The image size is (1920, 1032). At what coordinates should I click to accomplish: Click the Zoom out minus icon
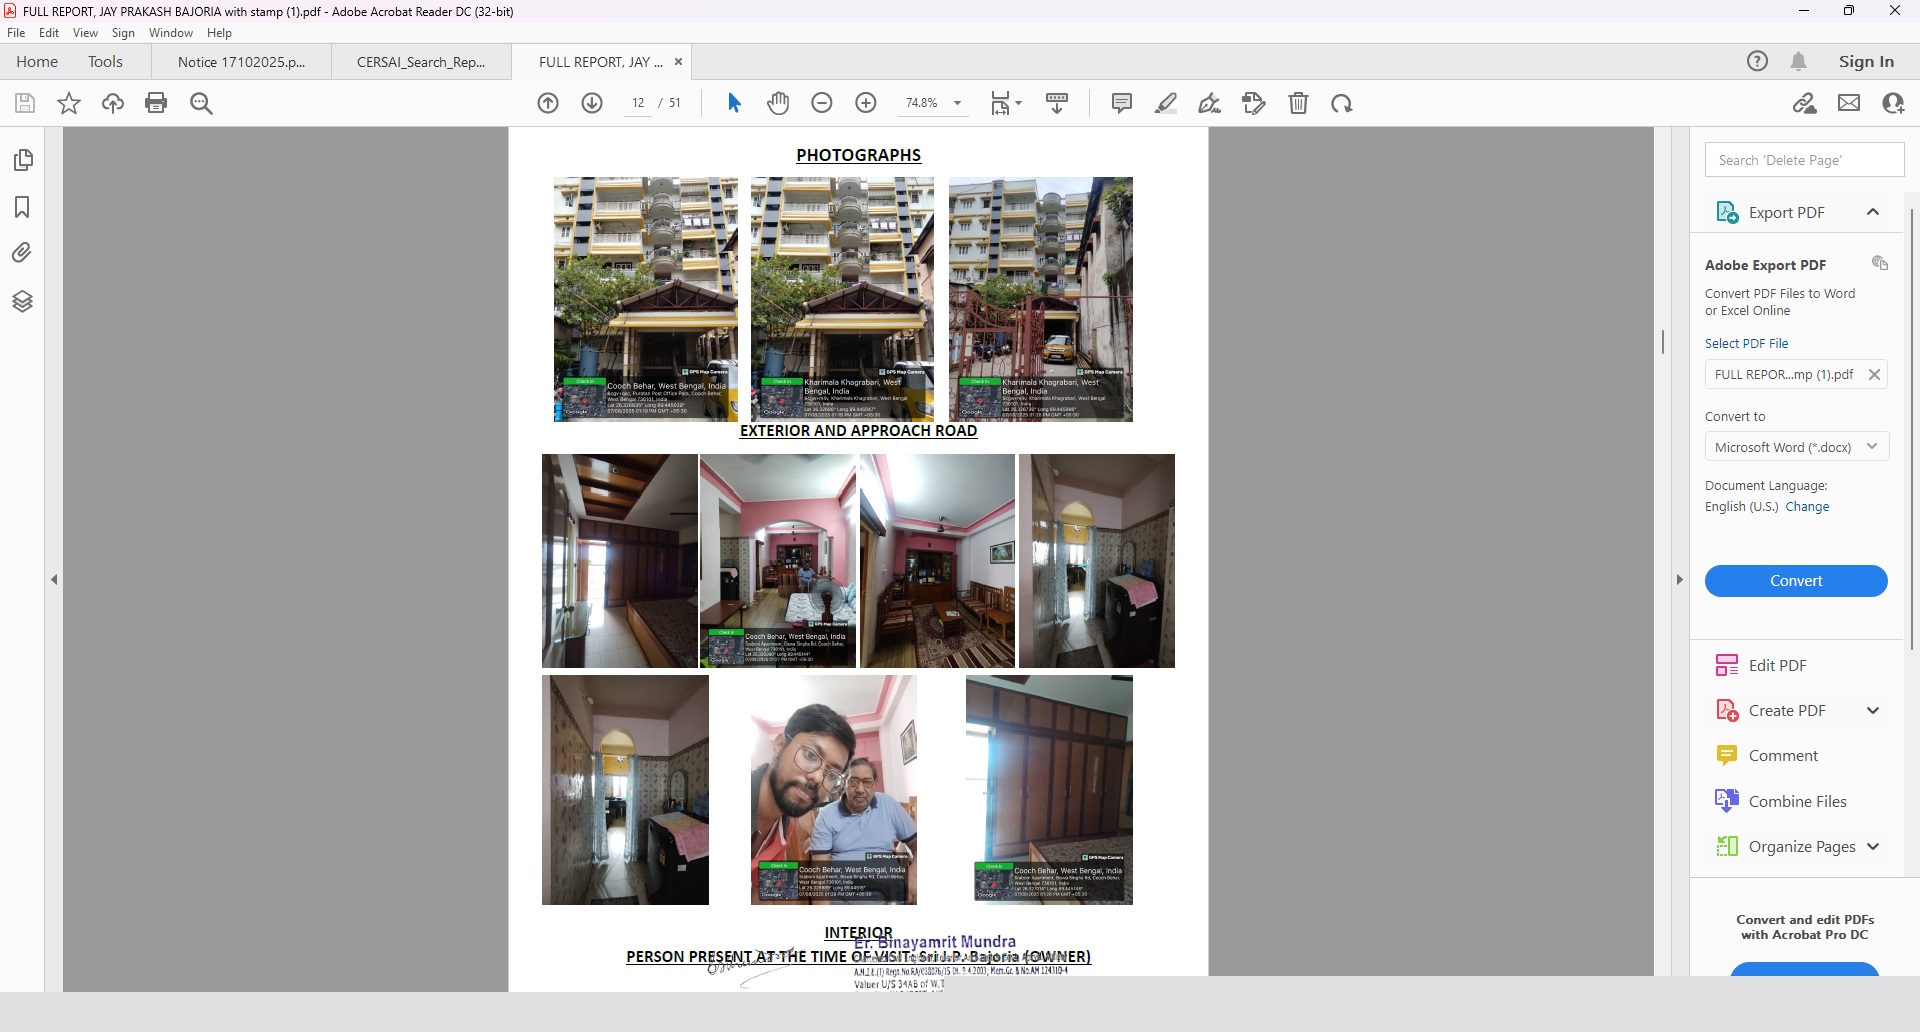coord(822,103)
